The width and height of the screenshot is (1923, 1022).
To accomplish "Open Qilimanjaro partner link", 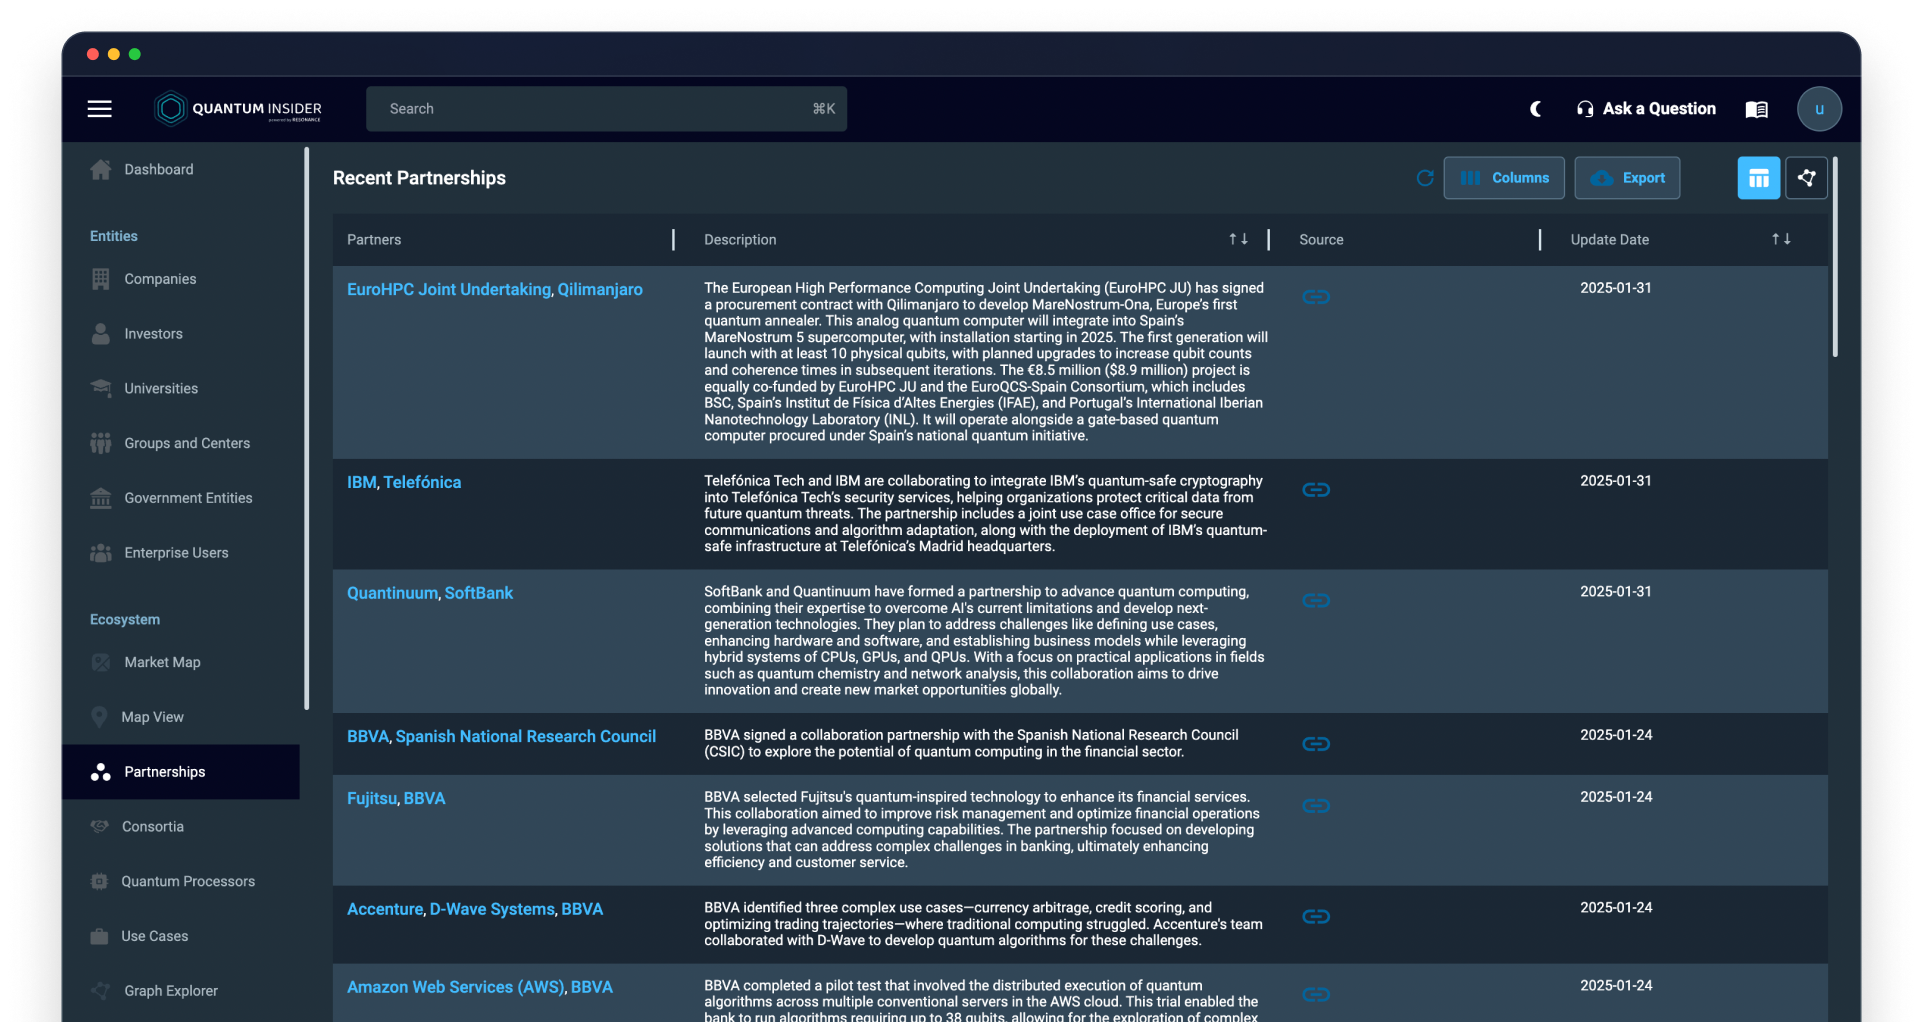I will [600, 290].
